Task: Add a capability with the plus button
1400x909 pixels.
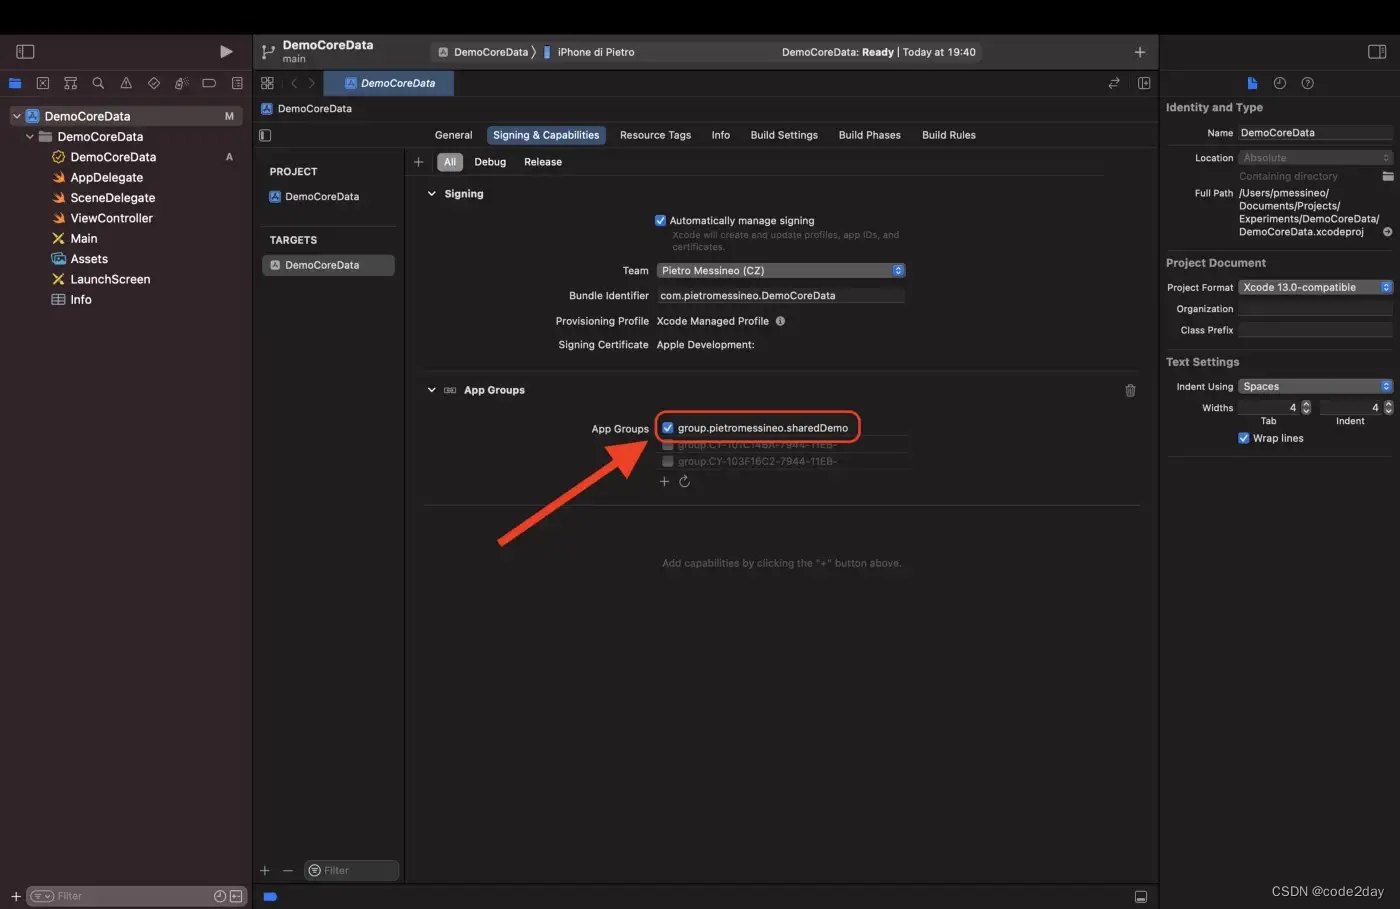Action: (x=419, y=162)
